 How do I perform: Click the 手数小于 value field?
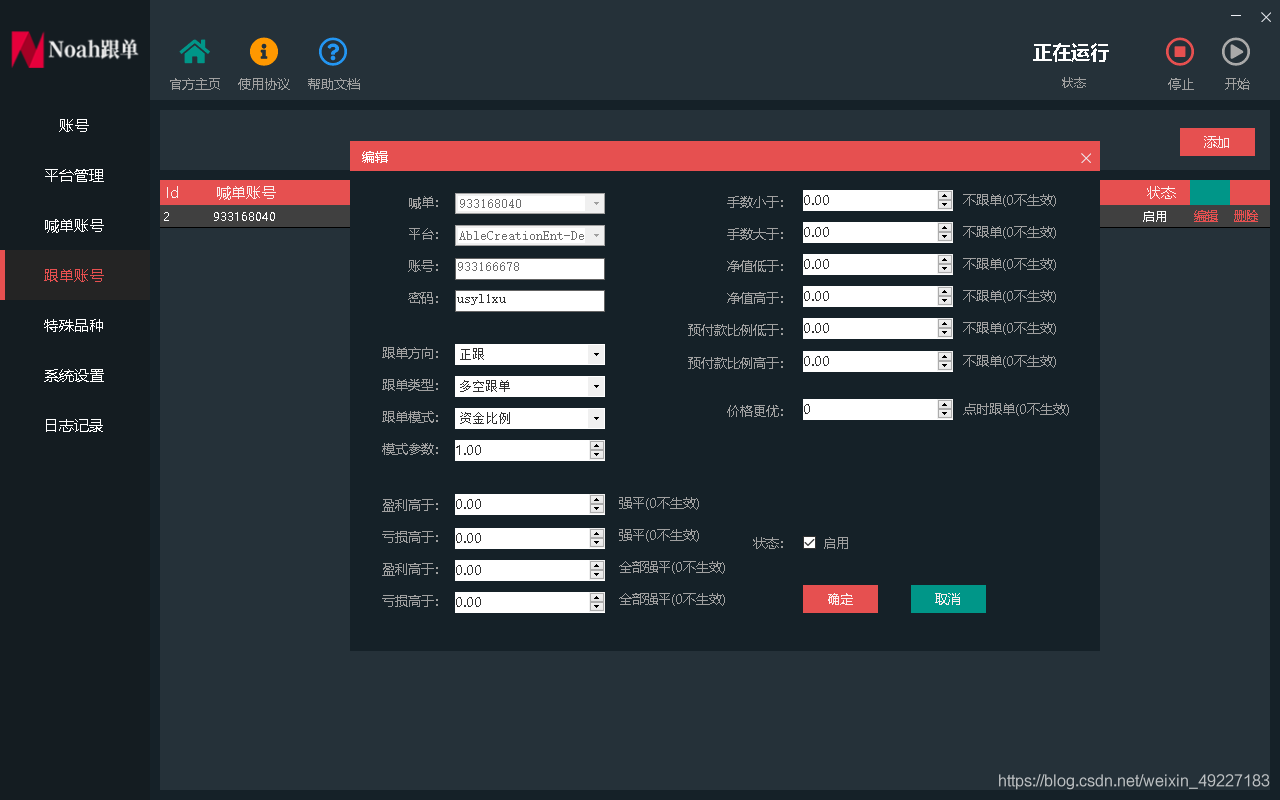coord(878,200)
